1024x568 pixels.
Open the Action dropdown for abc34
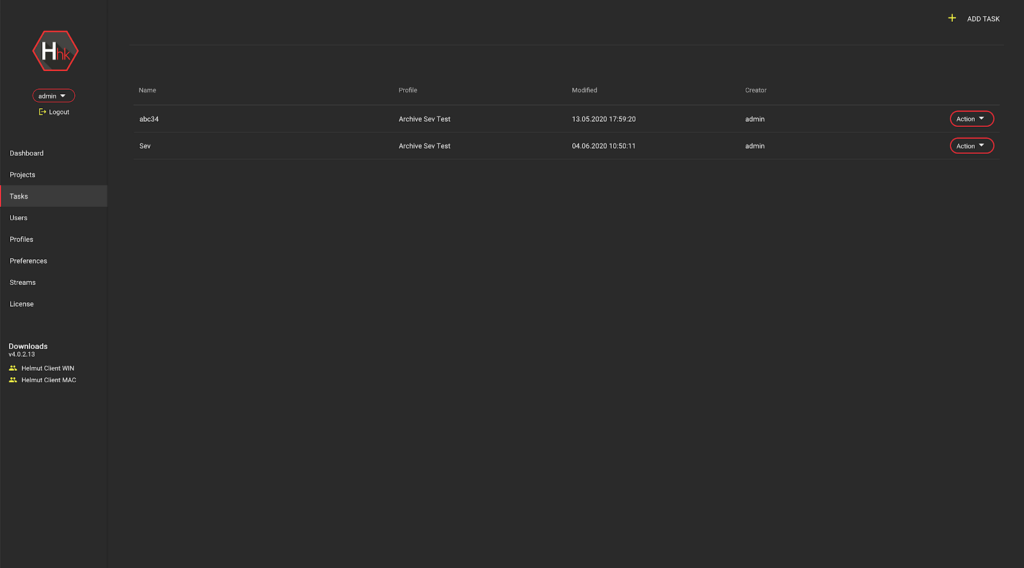(x=972, y=119)
